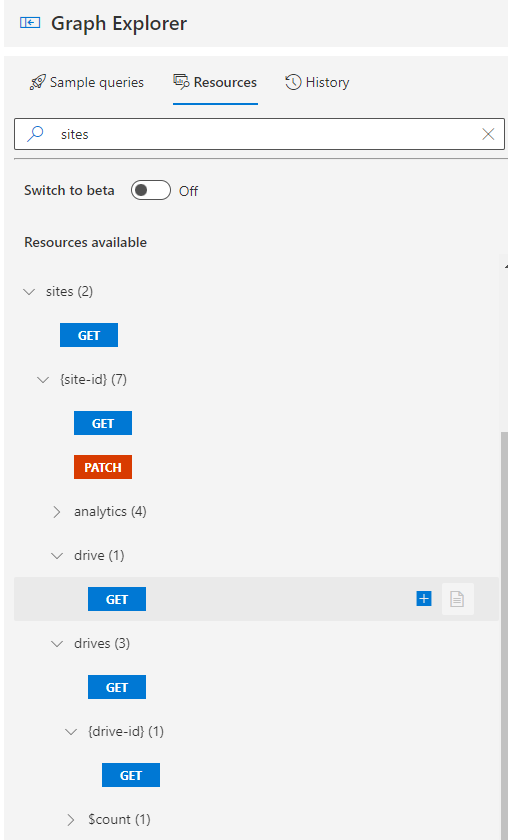This screenshot has width=508, height=840.
Task: Clear the sites search text
Action: click(488, 134)
